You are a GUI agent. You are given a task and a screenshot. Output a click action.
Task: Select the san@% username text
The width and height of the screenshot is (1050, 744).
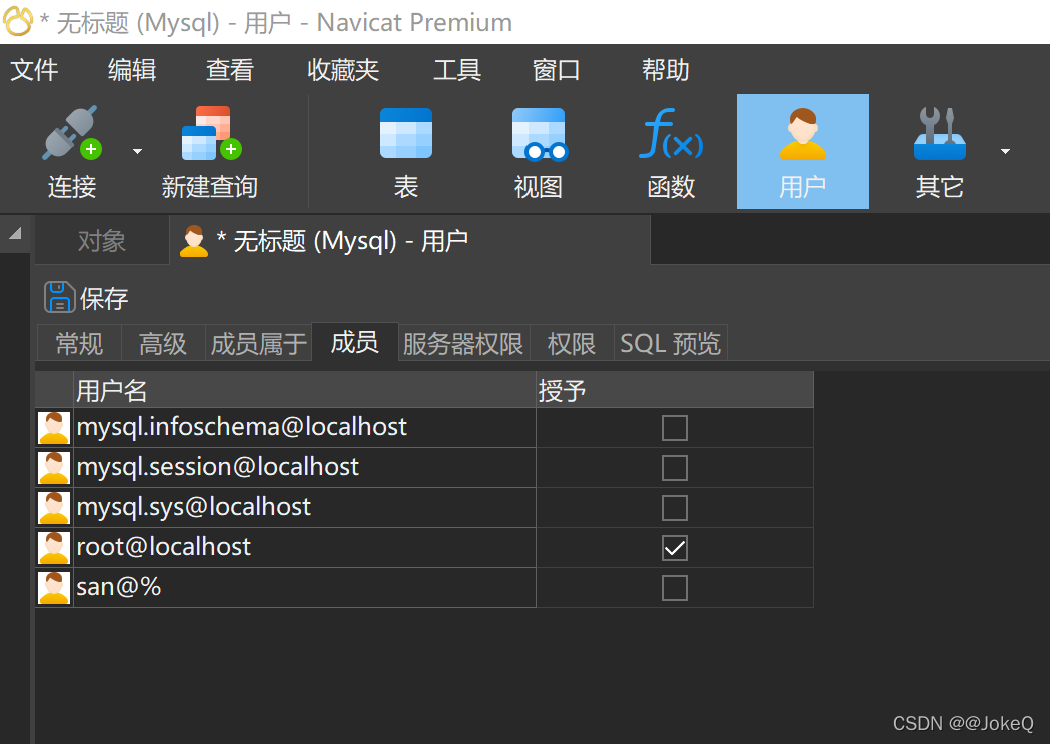(x=119, y=587)
